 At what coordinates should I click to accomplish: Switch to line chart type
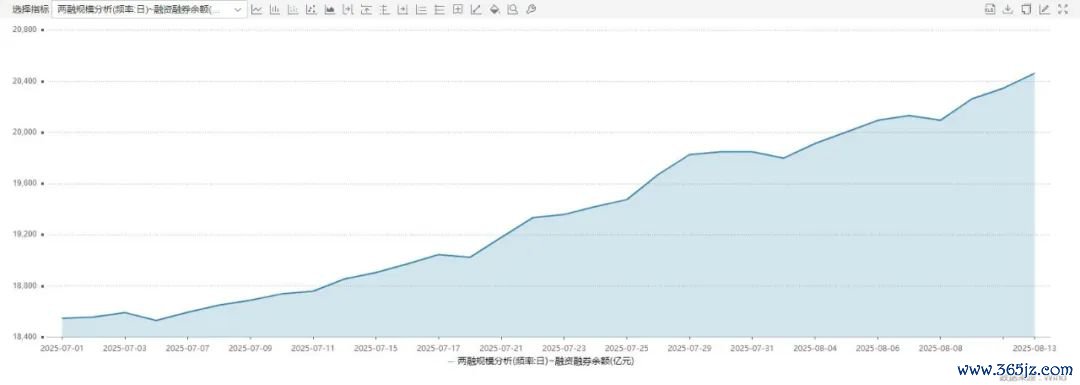pyautogui.click(x=257, y=10)
